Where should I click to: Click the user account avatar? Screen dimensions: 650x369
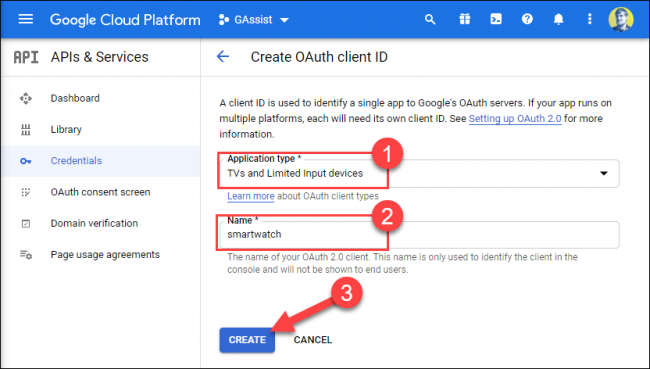(x=621, y=19)
